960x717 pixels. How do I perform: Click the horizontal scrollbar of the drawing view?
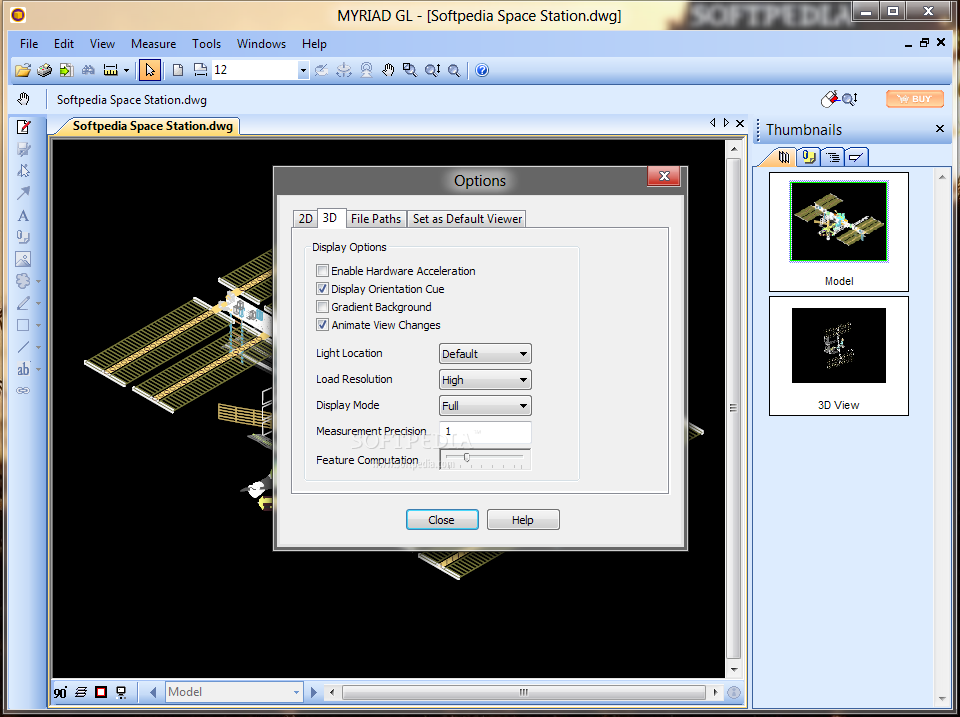click(523, 693)
